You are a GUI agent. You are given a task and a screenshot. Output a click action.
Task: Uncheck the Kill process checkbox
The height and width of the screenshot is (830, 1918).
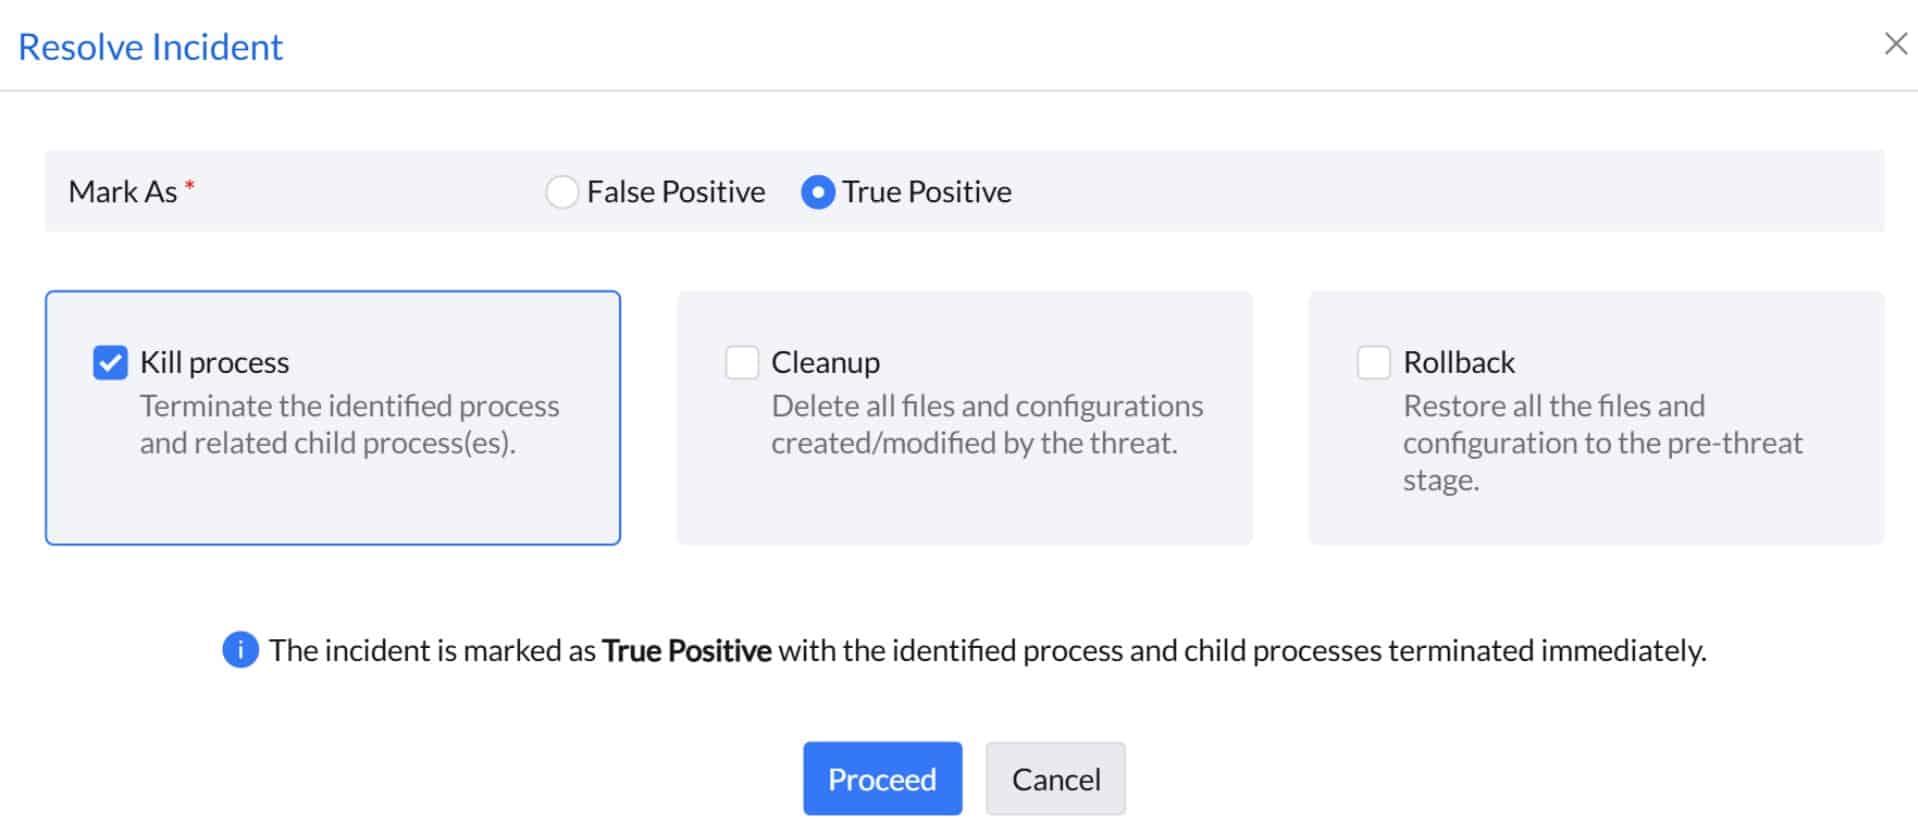pyautogui.click(x=110, y=362)
